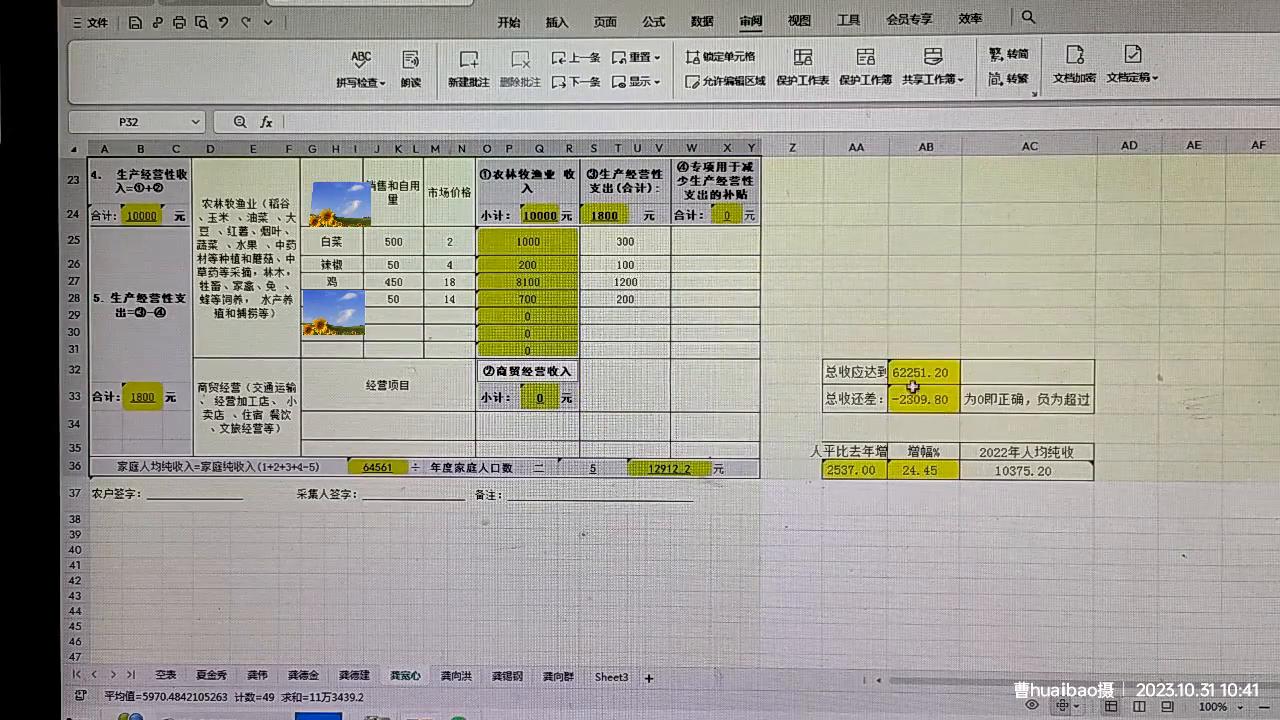
Task: Select the 拼写检查 spell check tool
Action: 359,70
